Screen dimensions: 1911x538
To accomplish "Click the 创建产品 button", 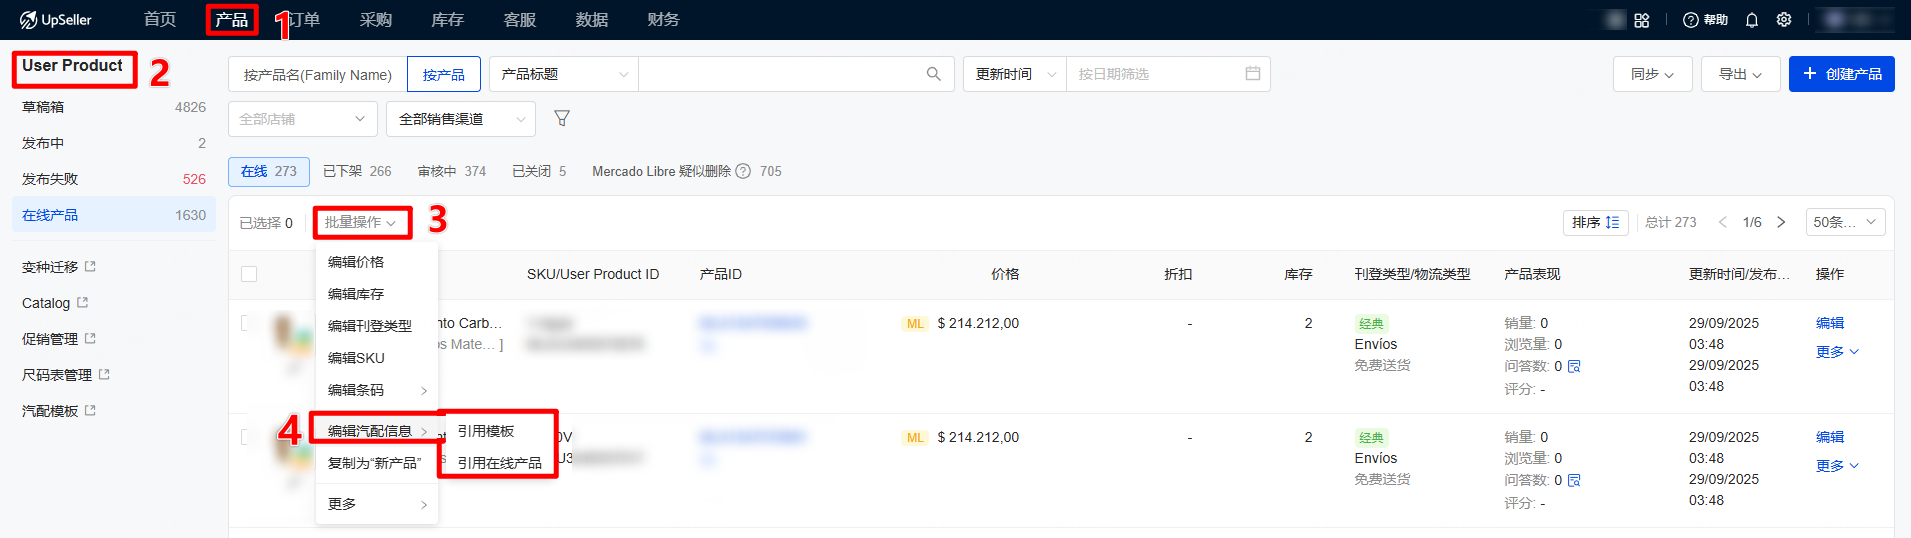I will click(1841, 74).
